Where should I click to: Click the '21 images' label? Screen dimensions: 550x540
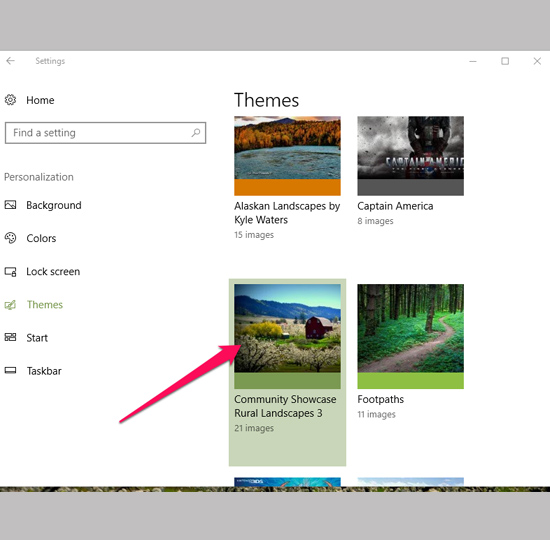(x=254, y=428)
